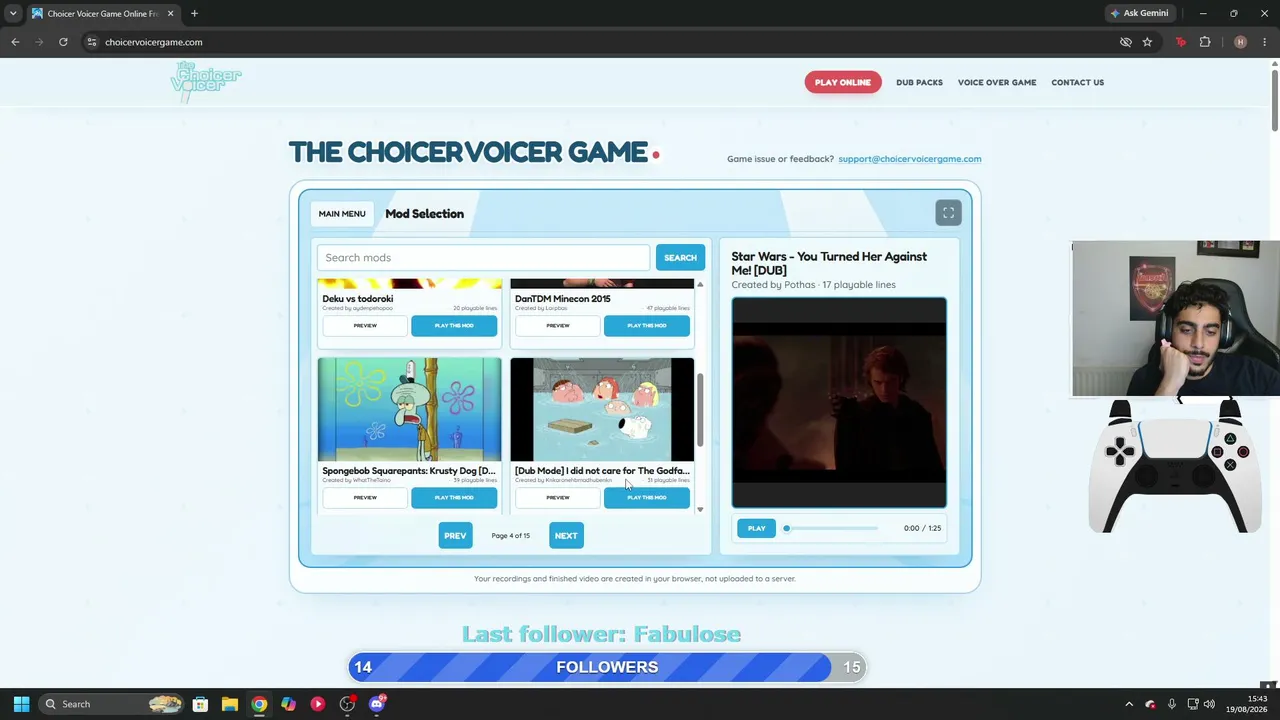The width and height of the screenshot is (1280, 720).
Task: Go to the Play Online page
Action: click(x=843, y=82)
